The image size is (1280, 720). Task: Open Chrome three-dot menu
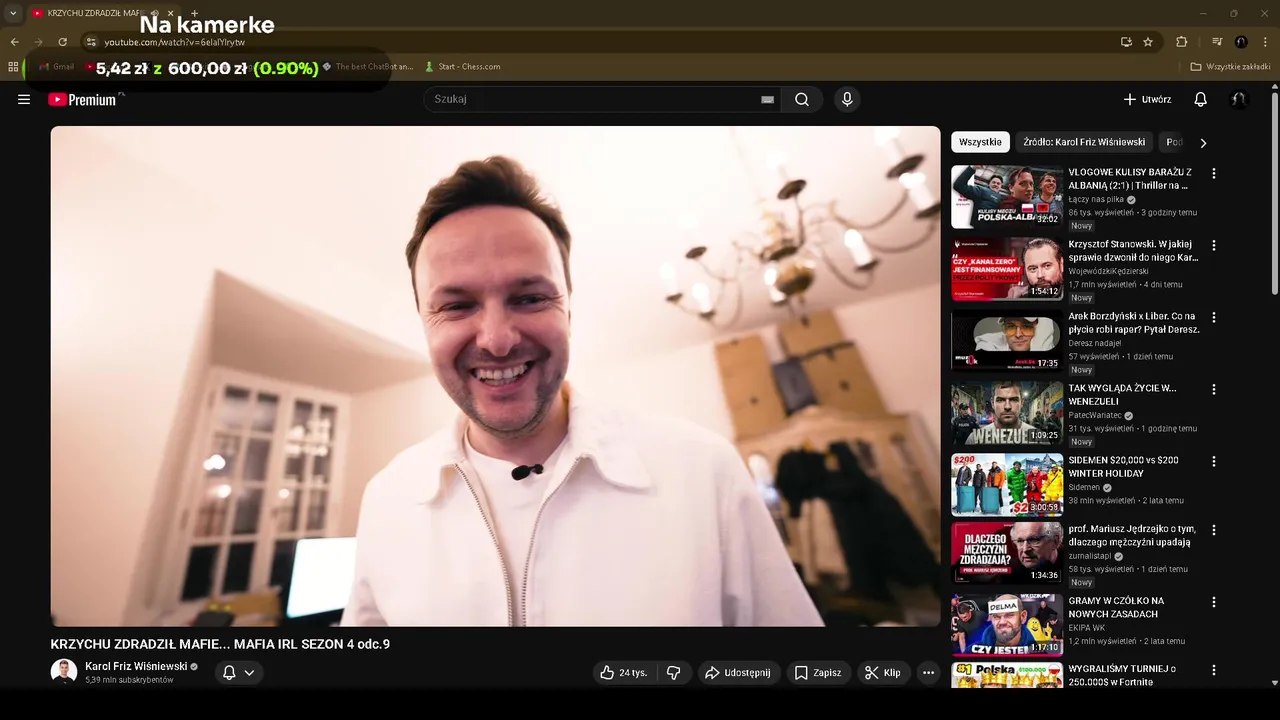(1265, 42)
